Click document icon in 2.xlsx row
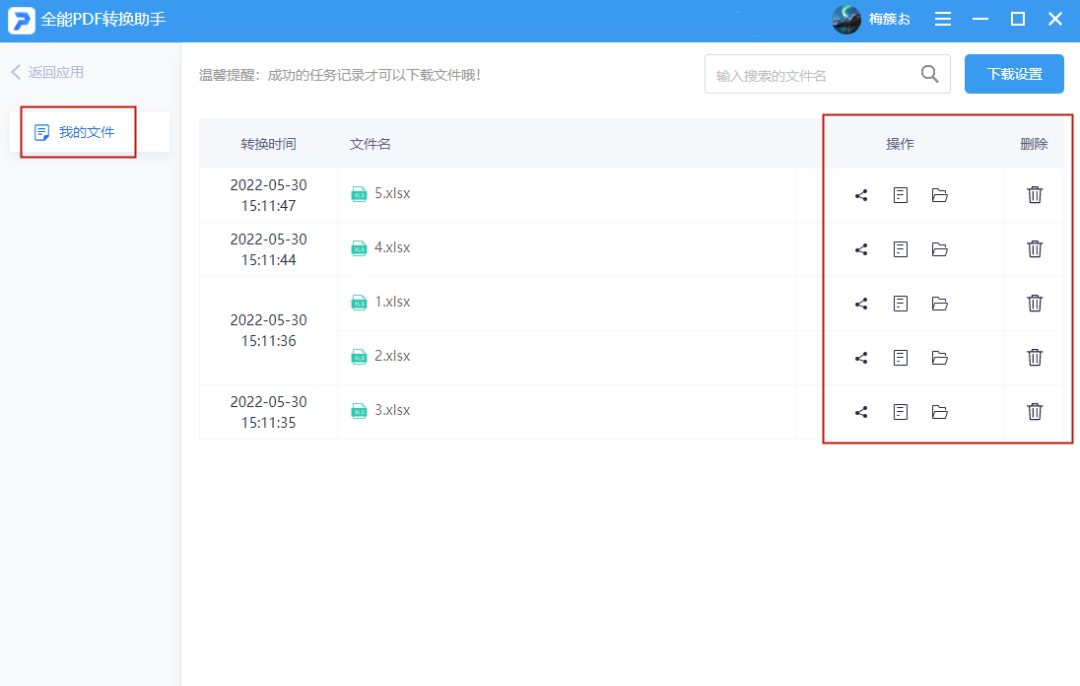The image size is (1080, 686). (x=900, y=357)
